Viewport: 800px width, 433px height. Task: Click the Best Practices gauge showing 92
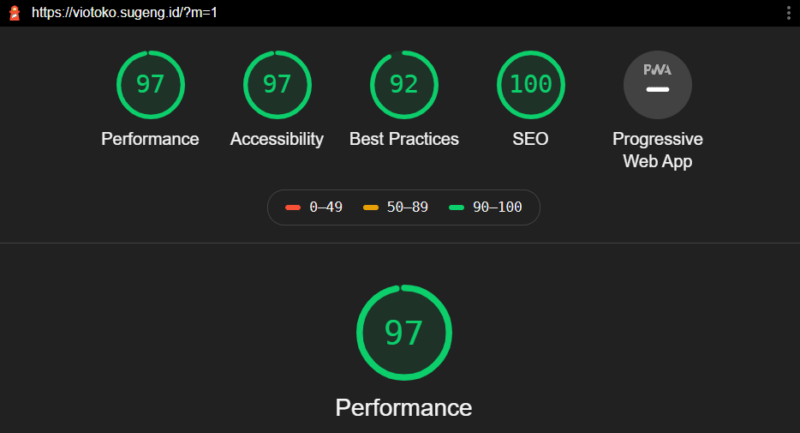click(x=404, y=84)
